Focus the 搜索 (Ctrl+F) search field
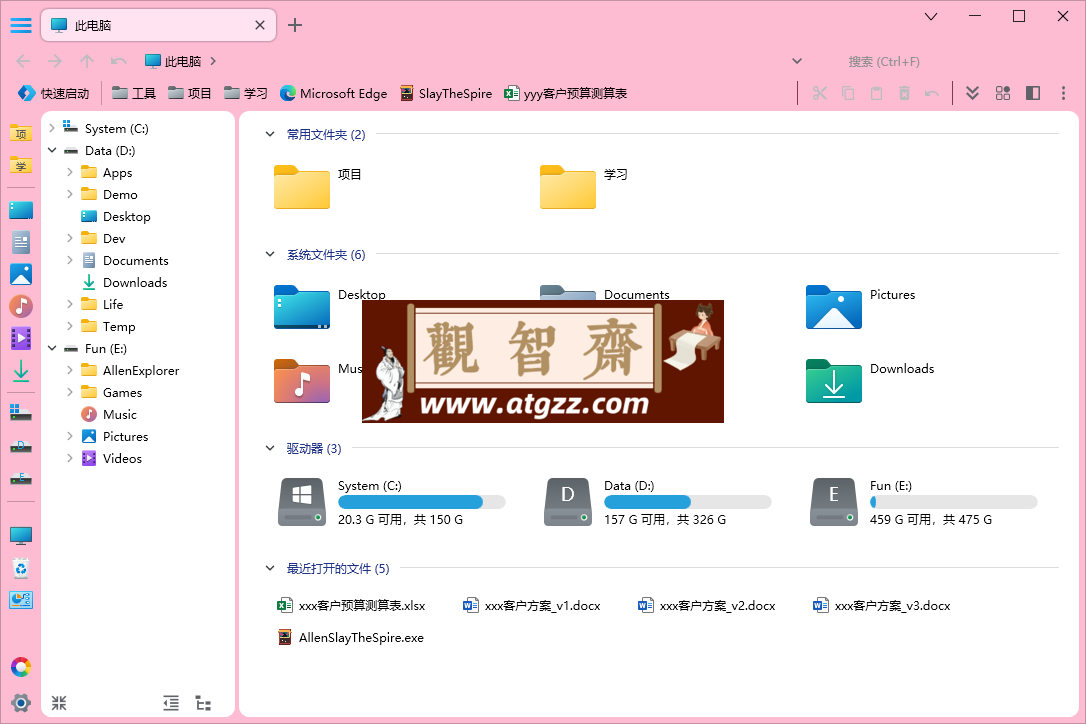 coord(884,62)
